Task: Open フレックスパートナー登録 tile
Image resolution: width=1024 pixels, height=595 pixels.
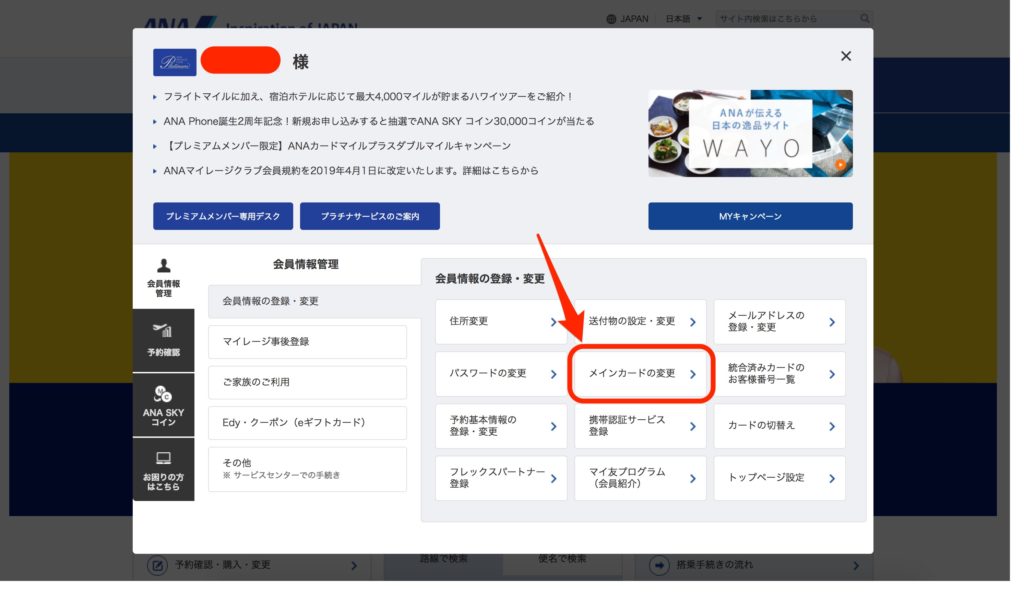Action: click(x=501, y=478)
